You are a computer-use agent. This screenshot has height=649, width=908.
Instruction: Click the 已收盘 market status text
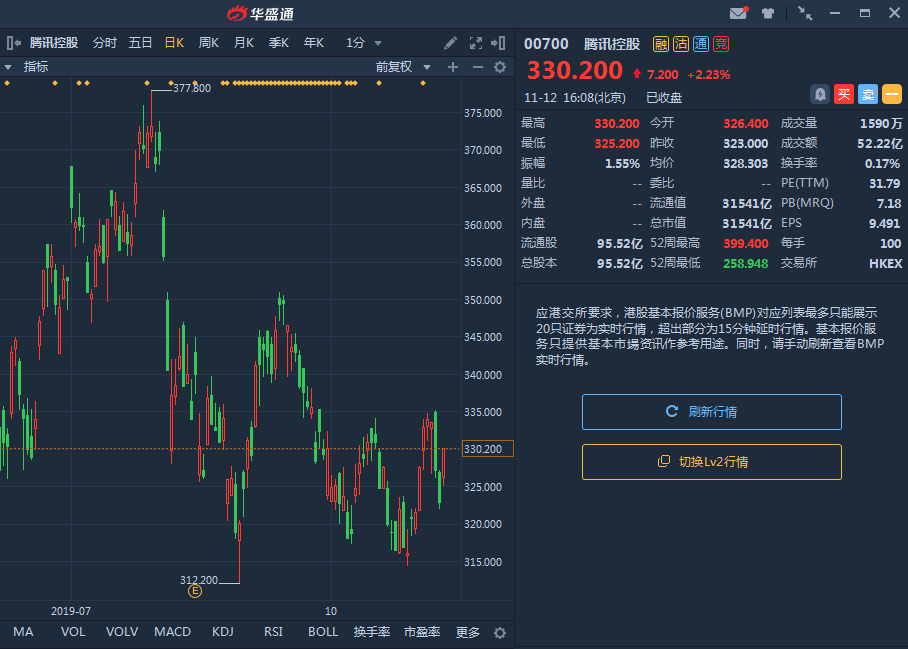coord(664,98)
